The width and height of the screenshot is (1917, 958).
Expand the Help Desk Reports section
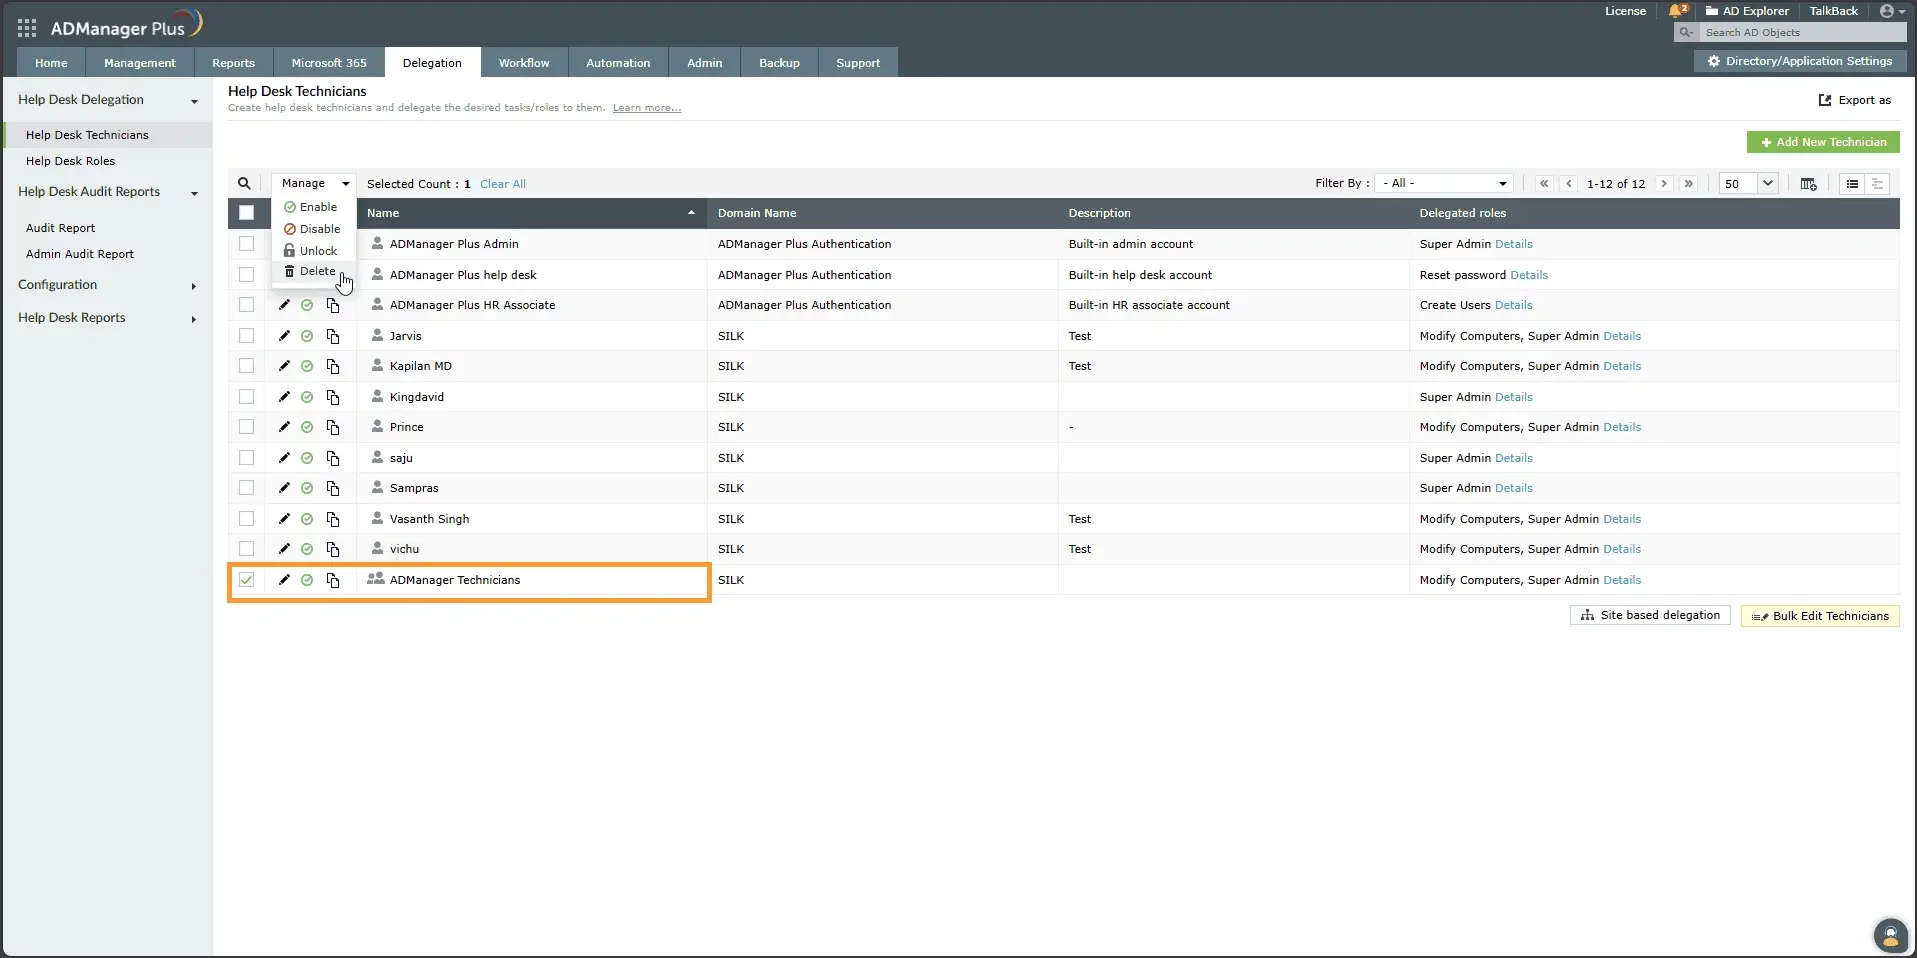pyautogui.click(x=194, y=319)
